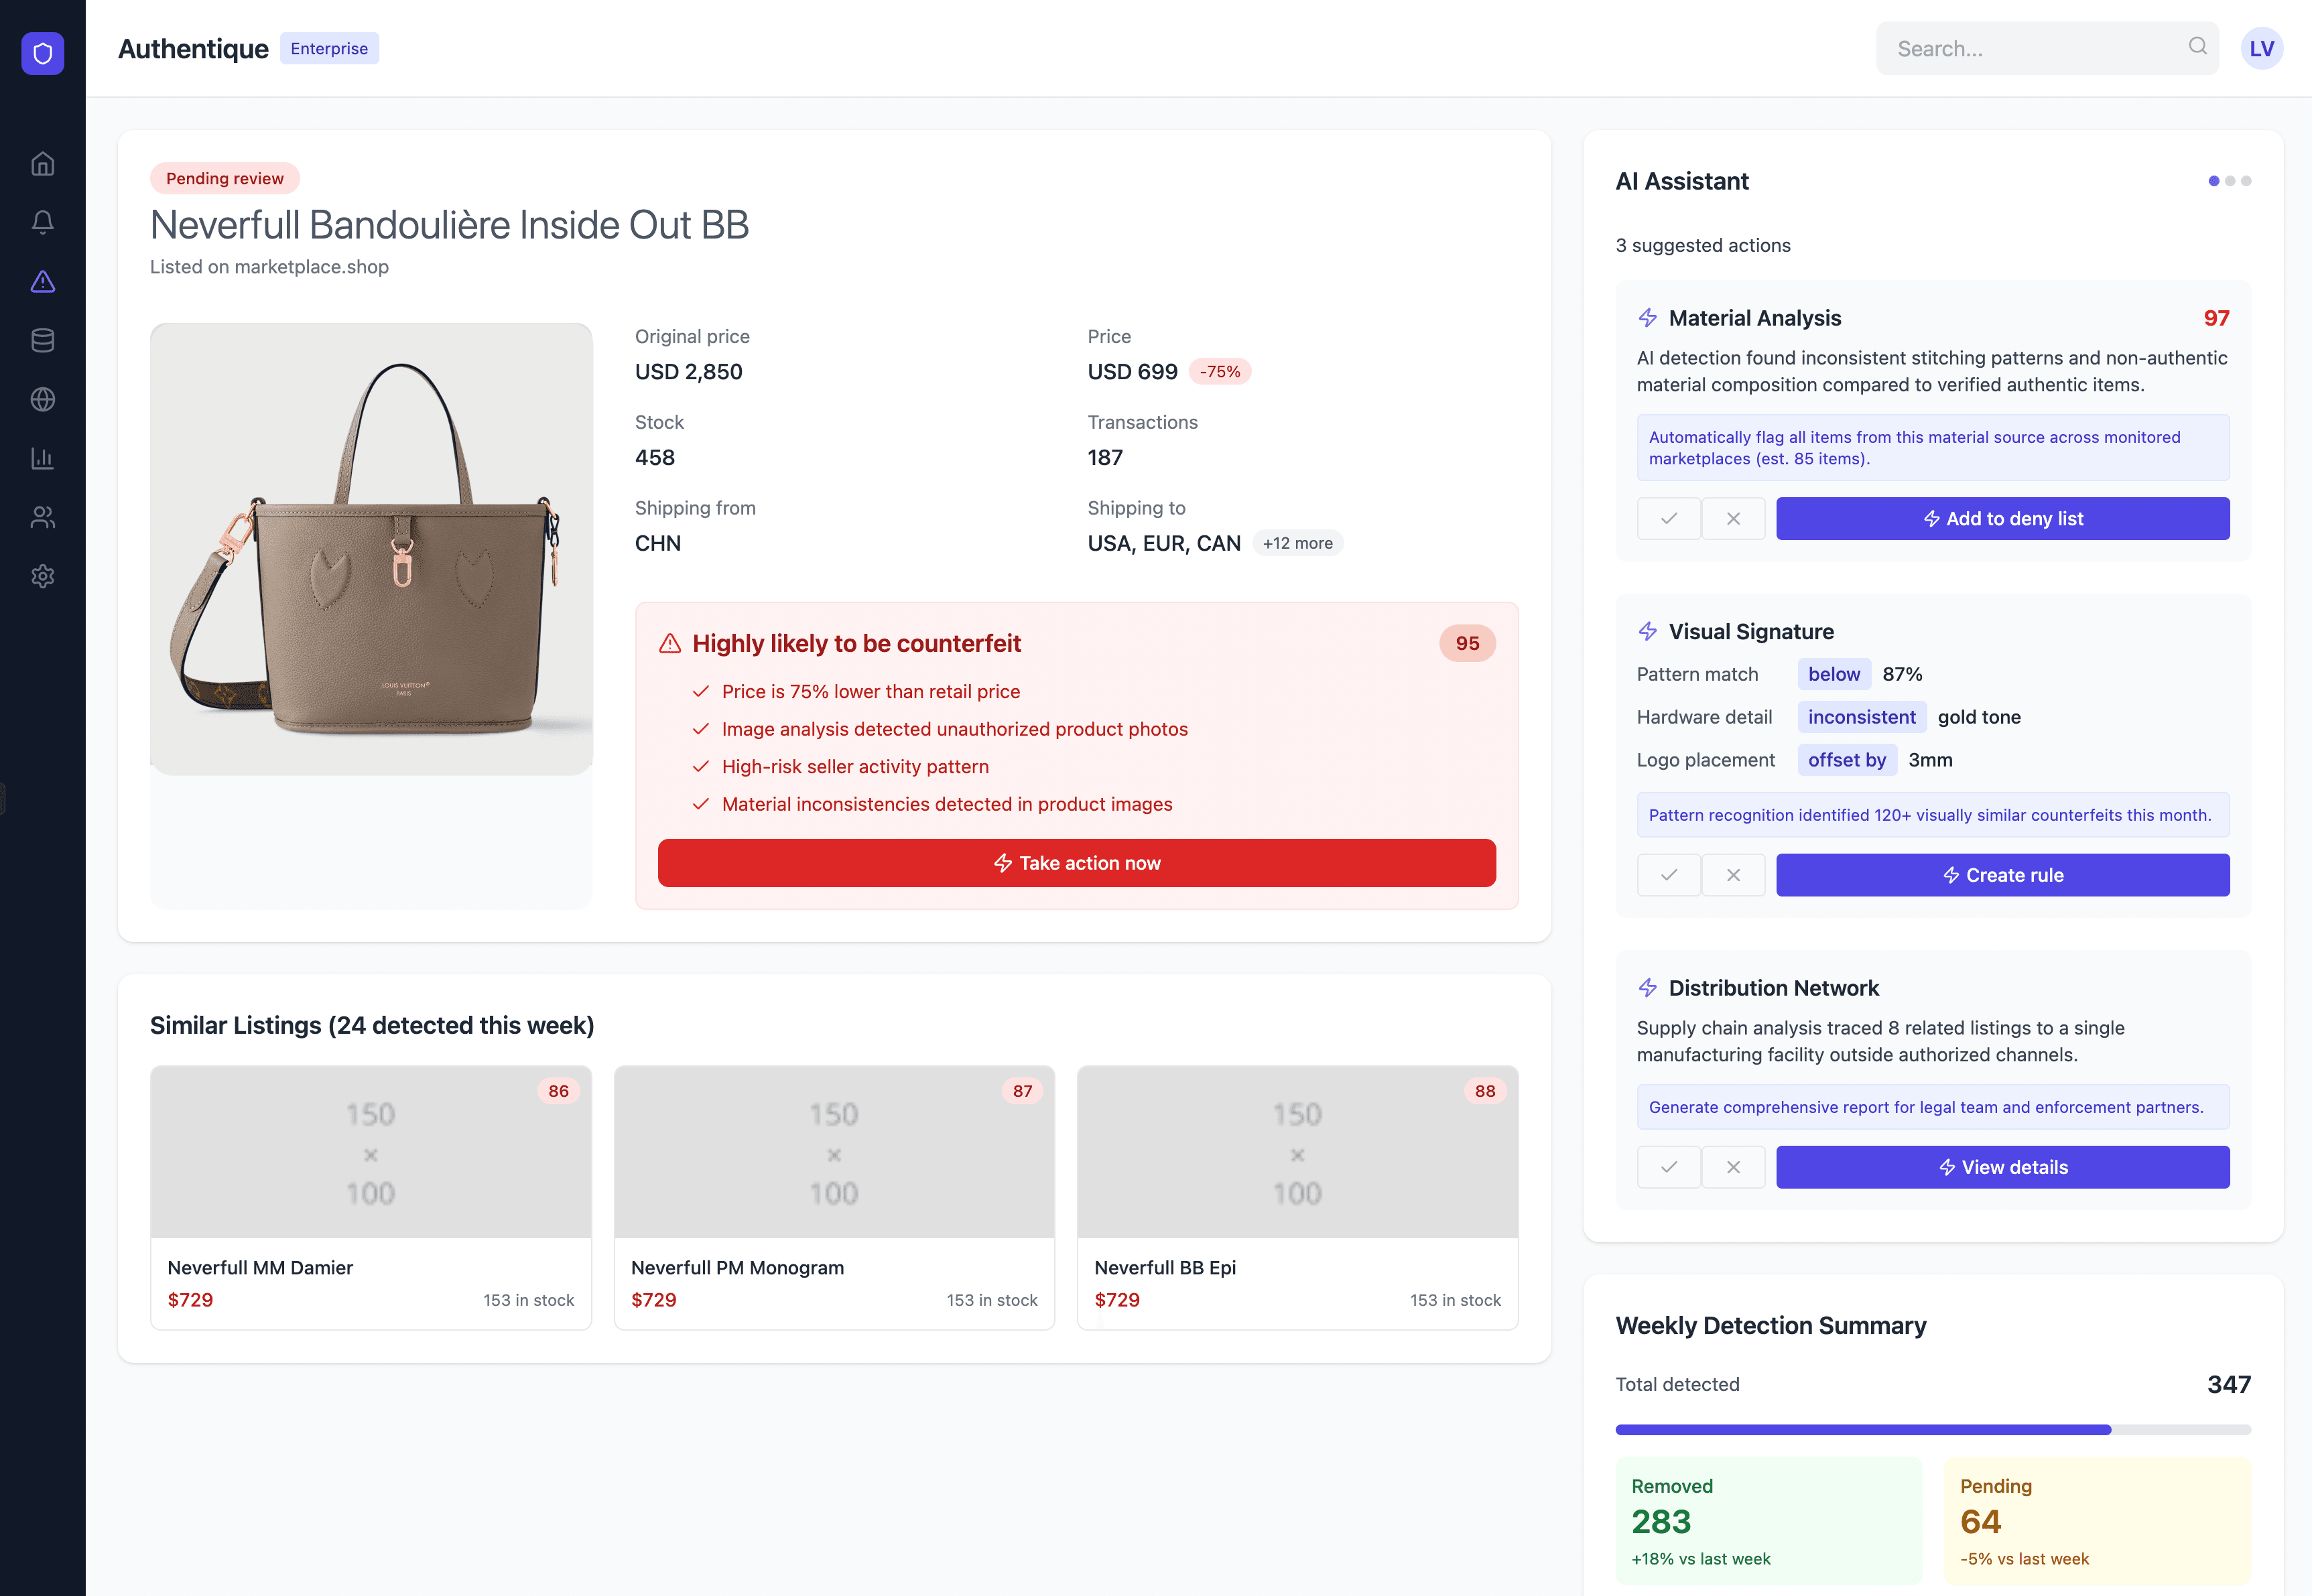Click the 95 counterfeit score badge
This screenshot has width=2312, height=1596.
pos(1467,644)
